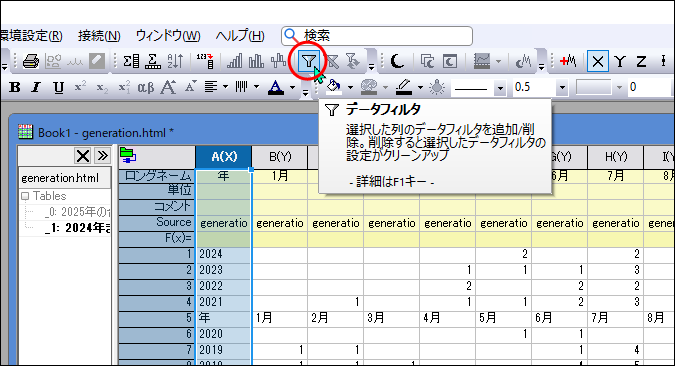Run Statistics on Rows icon

[153, 61]
